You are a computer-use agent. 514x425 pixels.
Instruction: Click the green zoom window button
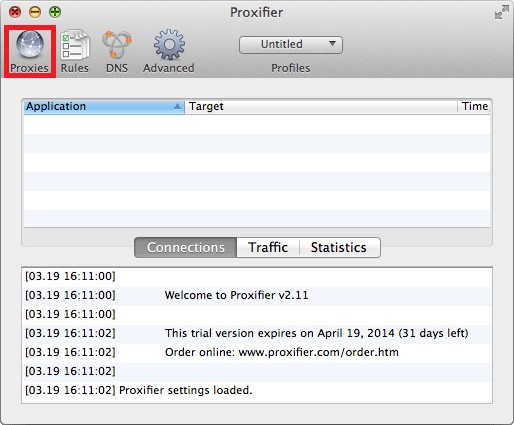point(55,12)
